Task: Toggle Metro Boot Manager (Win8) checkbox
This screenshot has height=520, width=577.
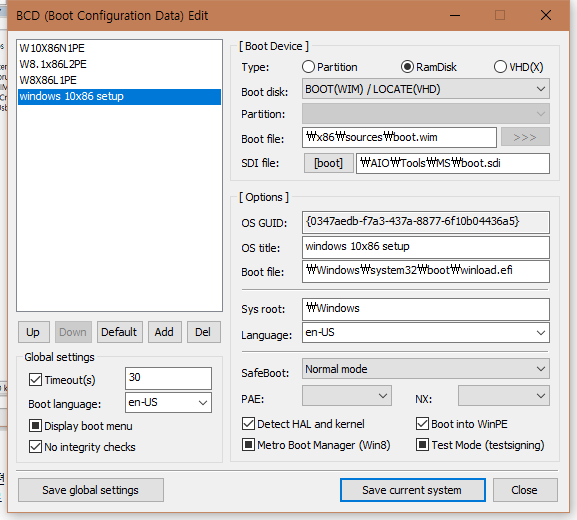Action: pyautogui.click(x=248, y=445)
